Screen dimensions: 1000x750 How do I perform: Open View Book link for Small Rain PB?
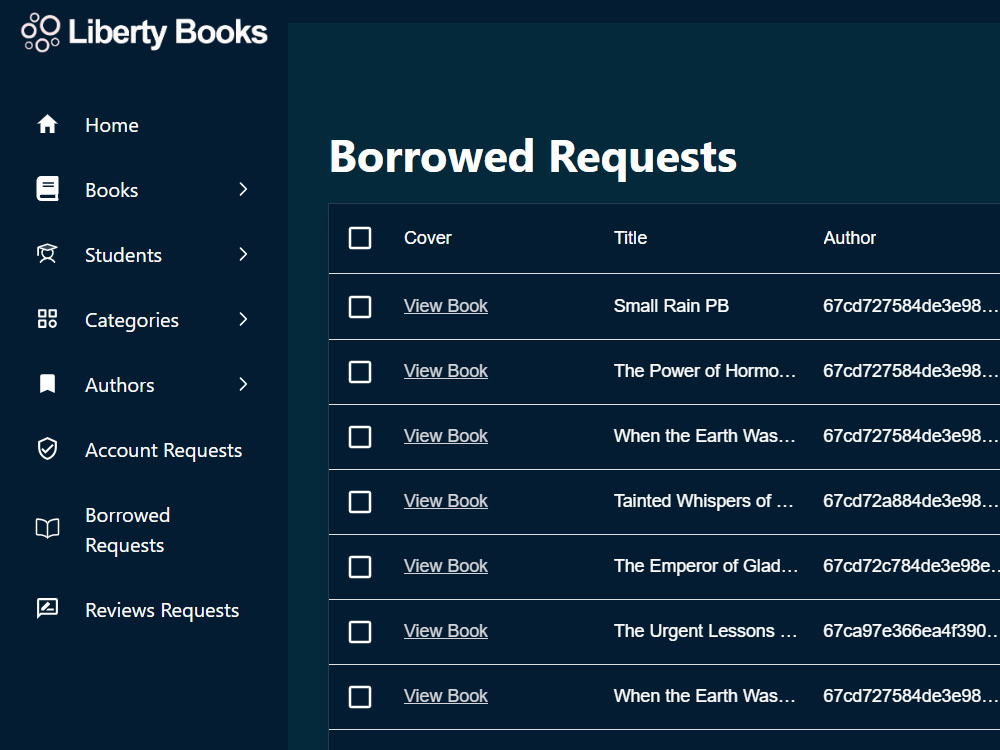coord(446,306)
